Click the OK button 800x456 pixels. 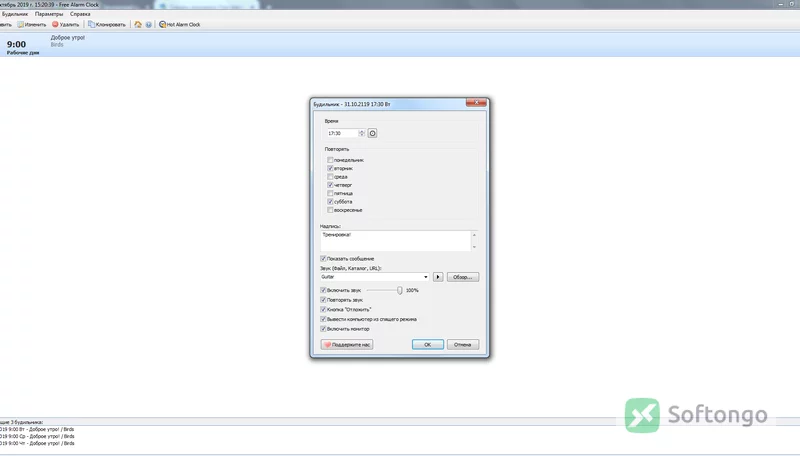click(428, 345)
